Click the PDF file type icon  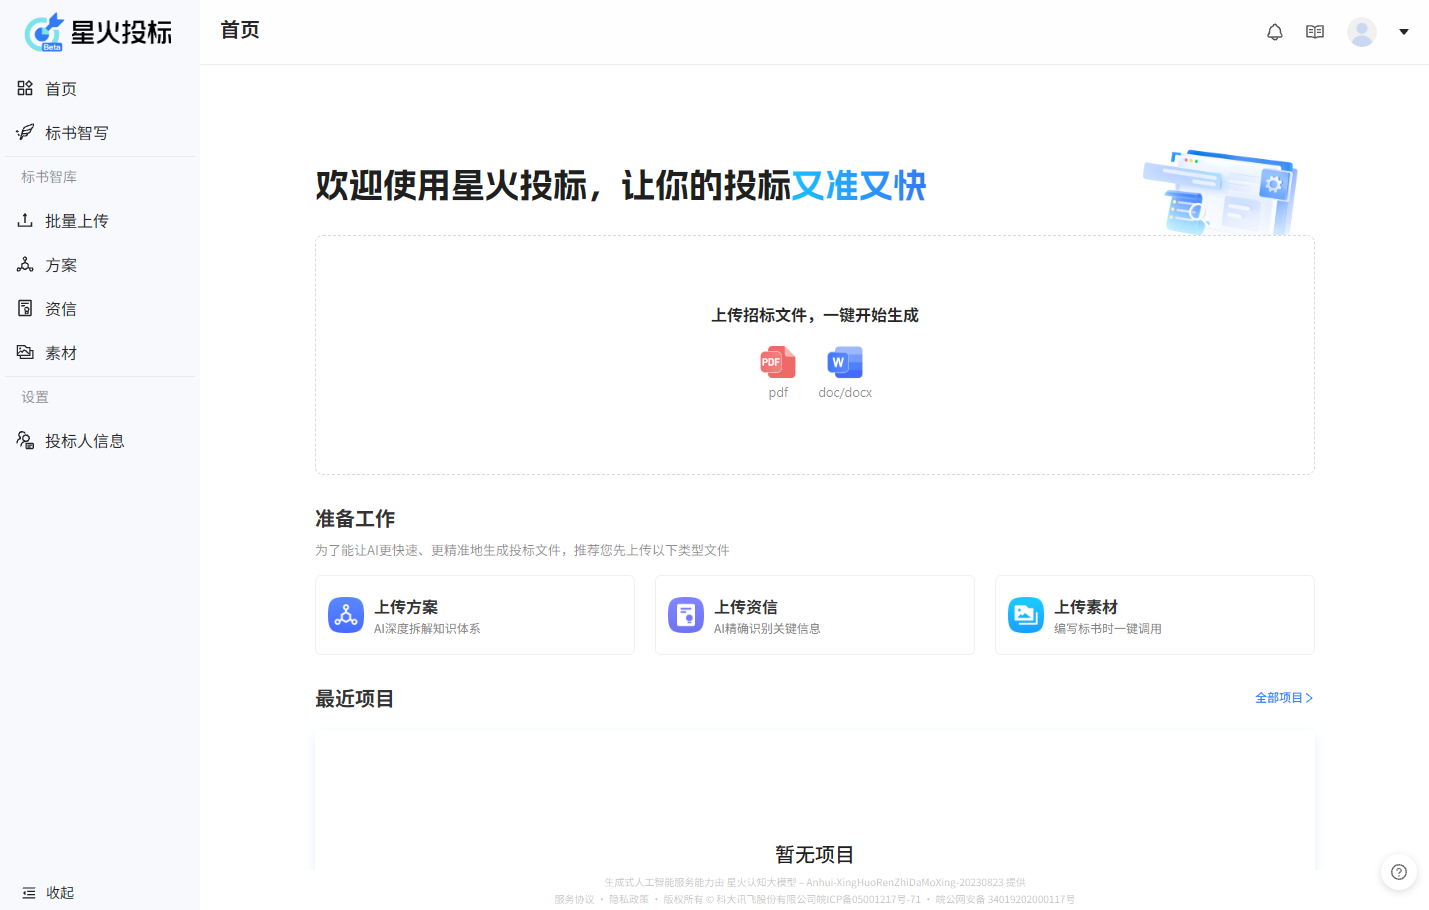pyautogui.click(x=778, y=362)
